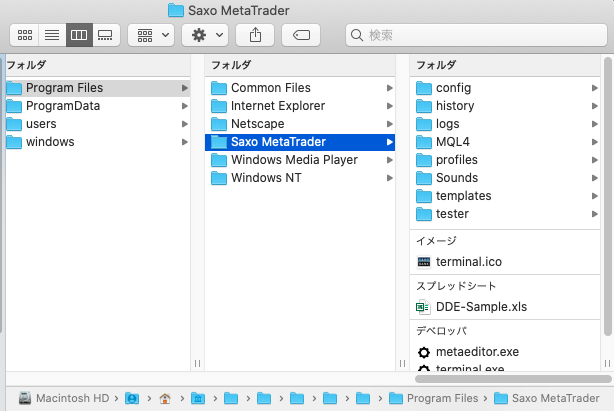Open the Sounds folder
Viewport: 614px width, 411px height.
[x=505, y=178]
